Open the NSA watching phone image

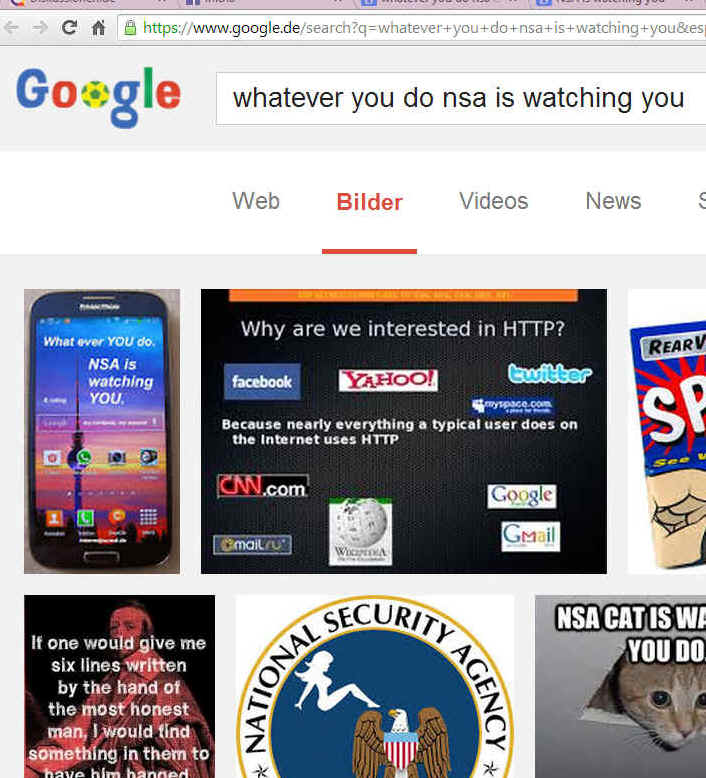tap(102, 431)
